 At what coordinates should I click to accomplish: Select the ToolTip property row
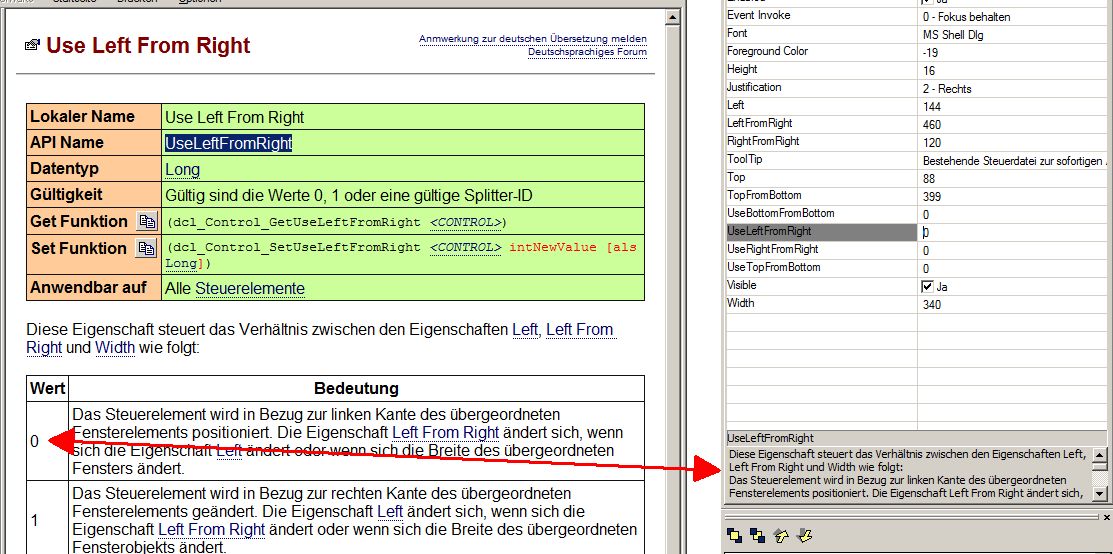[916, 160]
